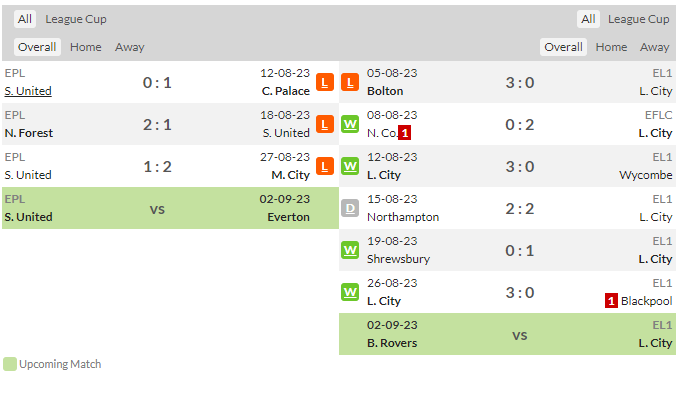The height and width of the screenshot is (398, 679).
Task: Select the left panel All filter
Action: click(x=25, y=19)
